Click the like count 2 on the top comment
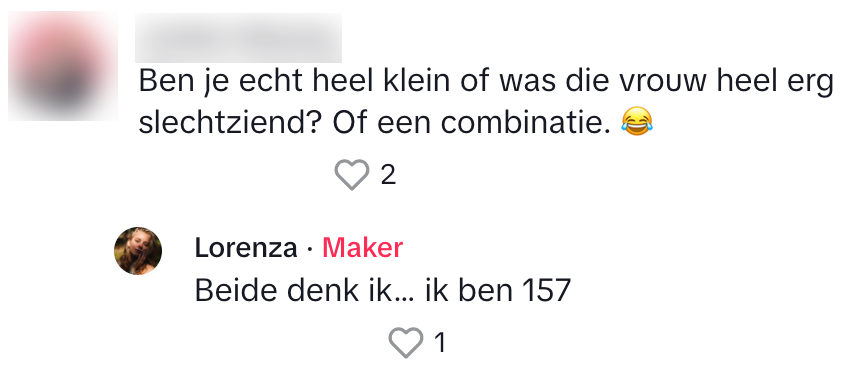This screenshot has width=849, height=375. pos(388,175)
